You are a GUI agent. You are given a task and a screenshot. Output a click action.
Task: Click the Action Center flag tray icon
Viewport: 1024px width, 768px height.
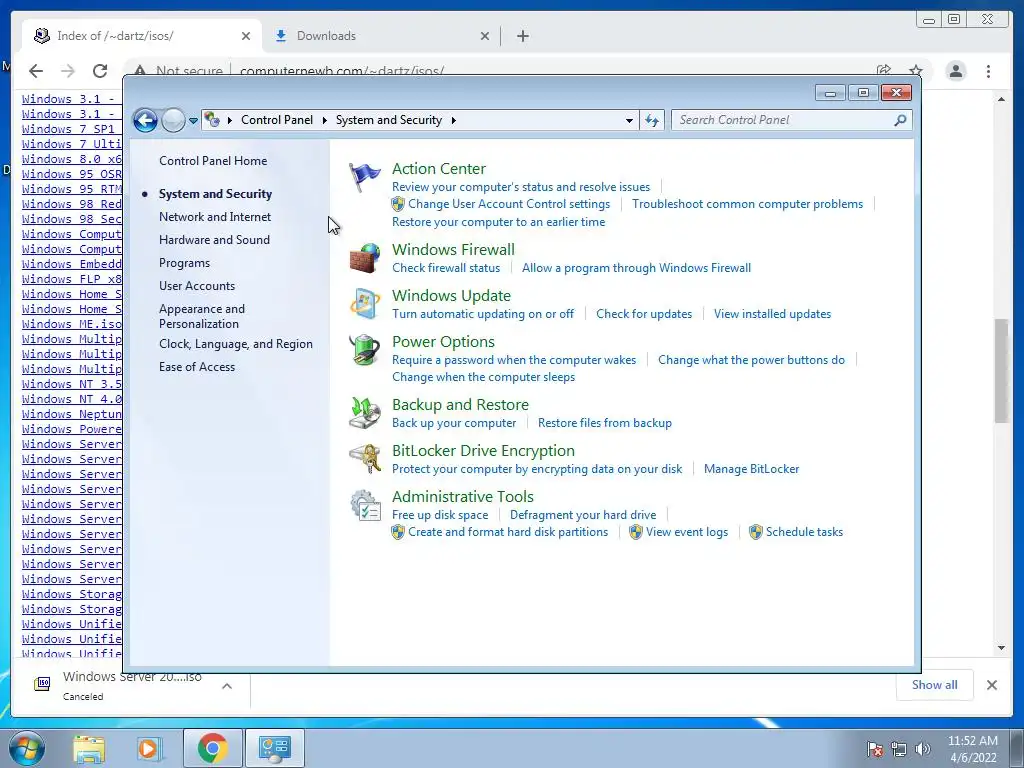pyautogui.click(x=875, y=749)
